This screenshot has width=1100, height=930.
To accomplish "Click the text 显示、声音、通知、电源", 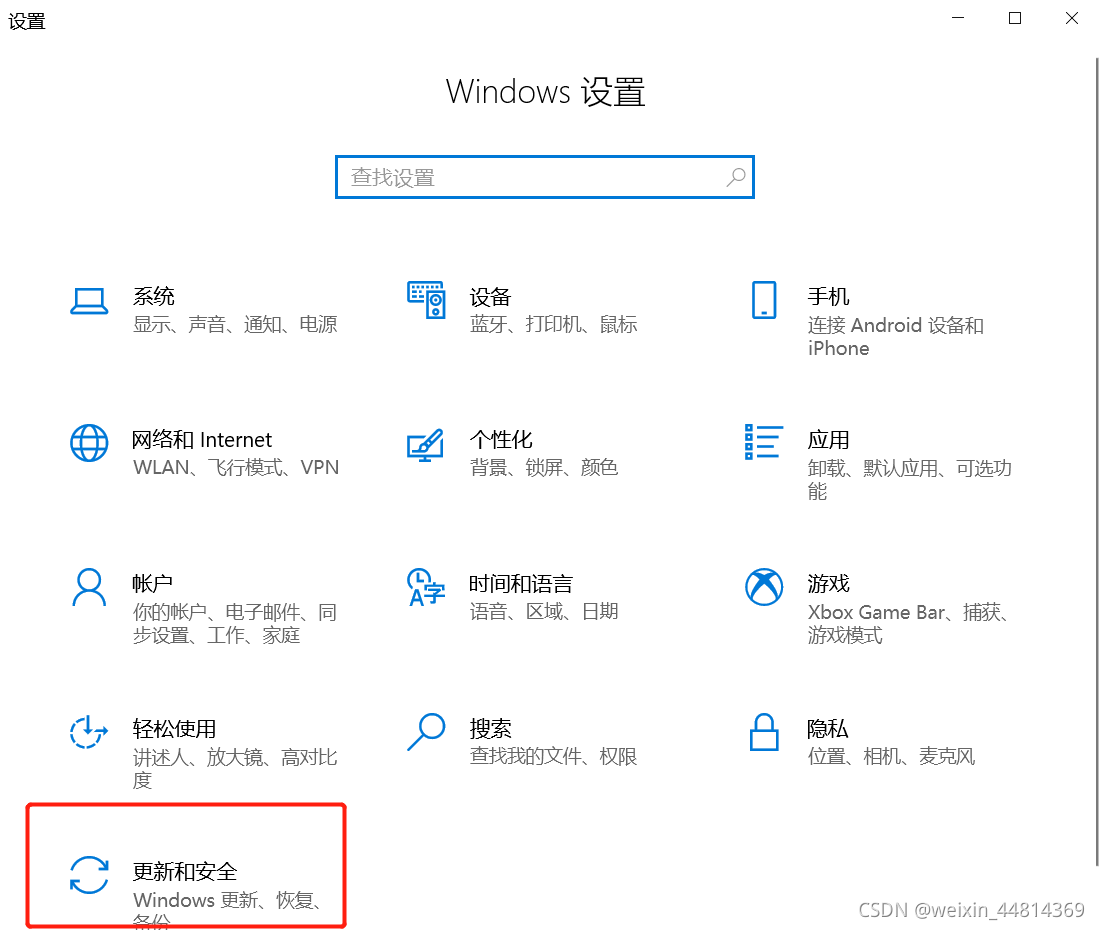I will (235, 324).
